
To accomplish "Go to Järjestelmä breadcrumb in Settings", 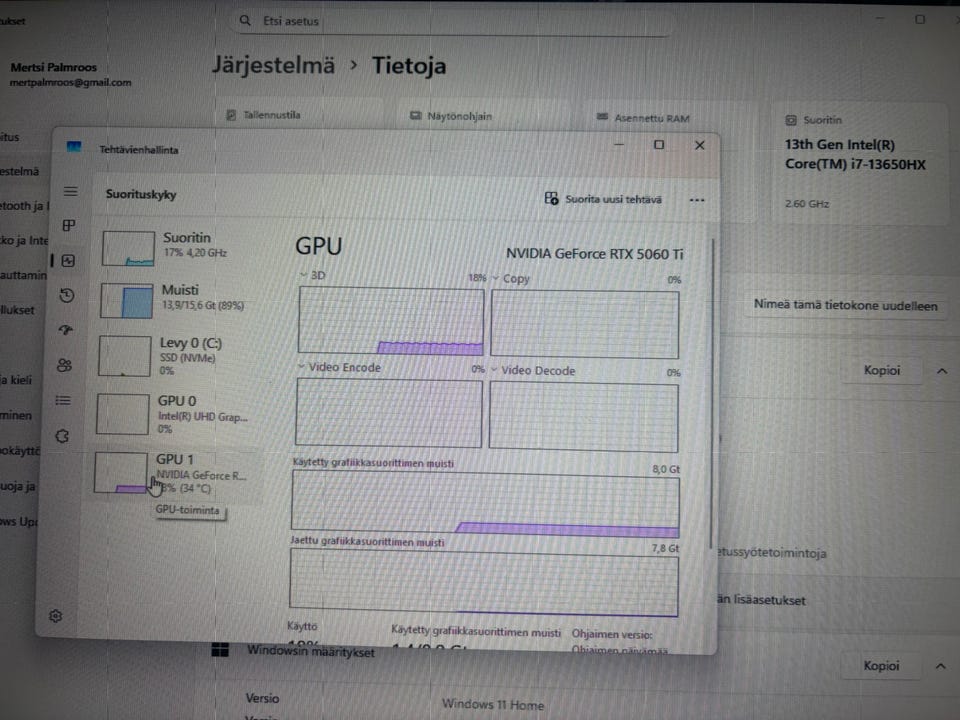I will coord(273,65).
